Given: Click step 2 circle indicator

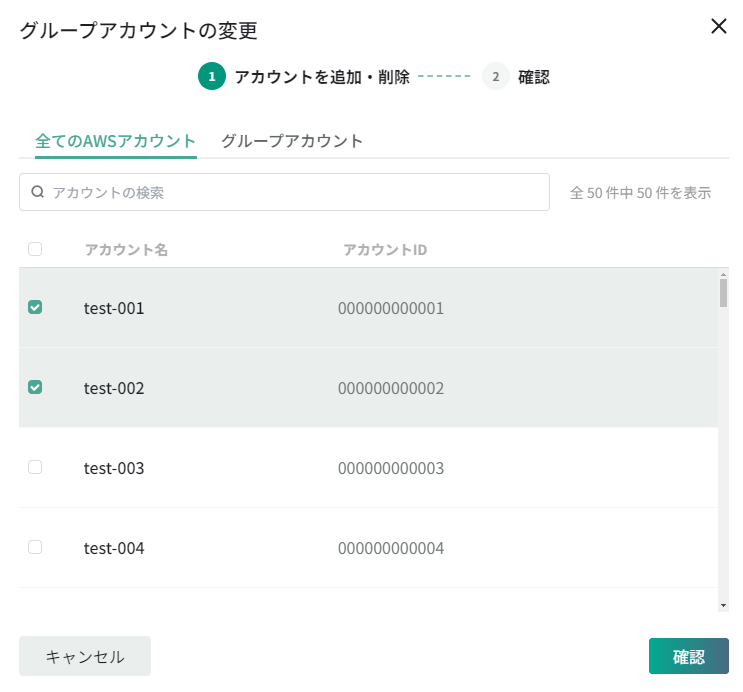Looking at the screenshot, I should [495, 76].
